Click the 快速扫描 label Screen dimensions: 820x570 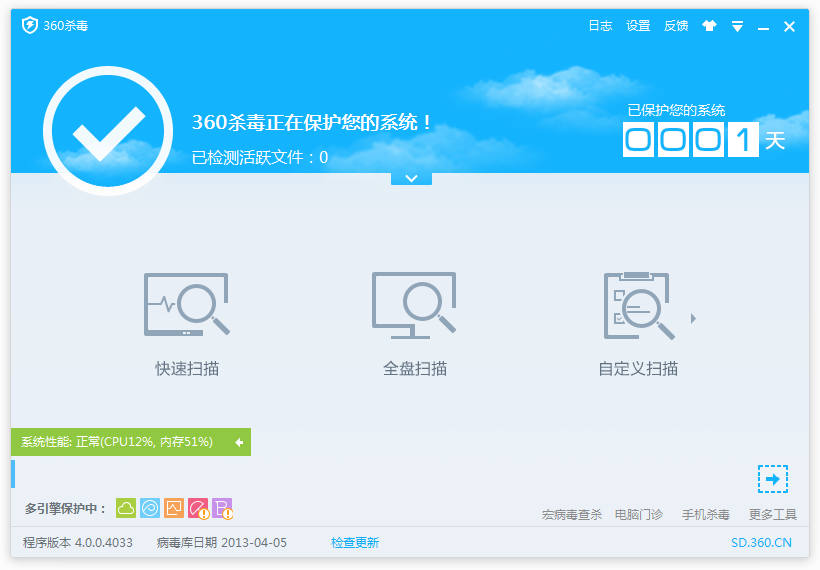click(x=187, y=369)
